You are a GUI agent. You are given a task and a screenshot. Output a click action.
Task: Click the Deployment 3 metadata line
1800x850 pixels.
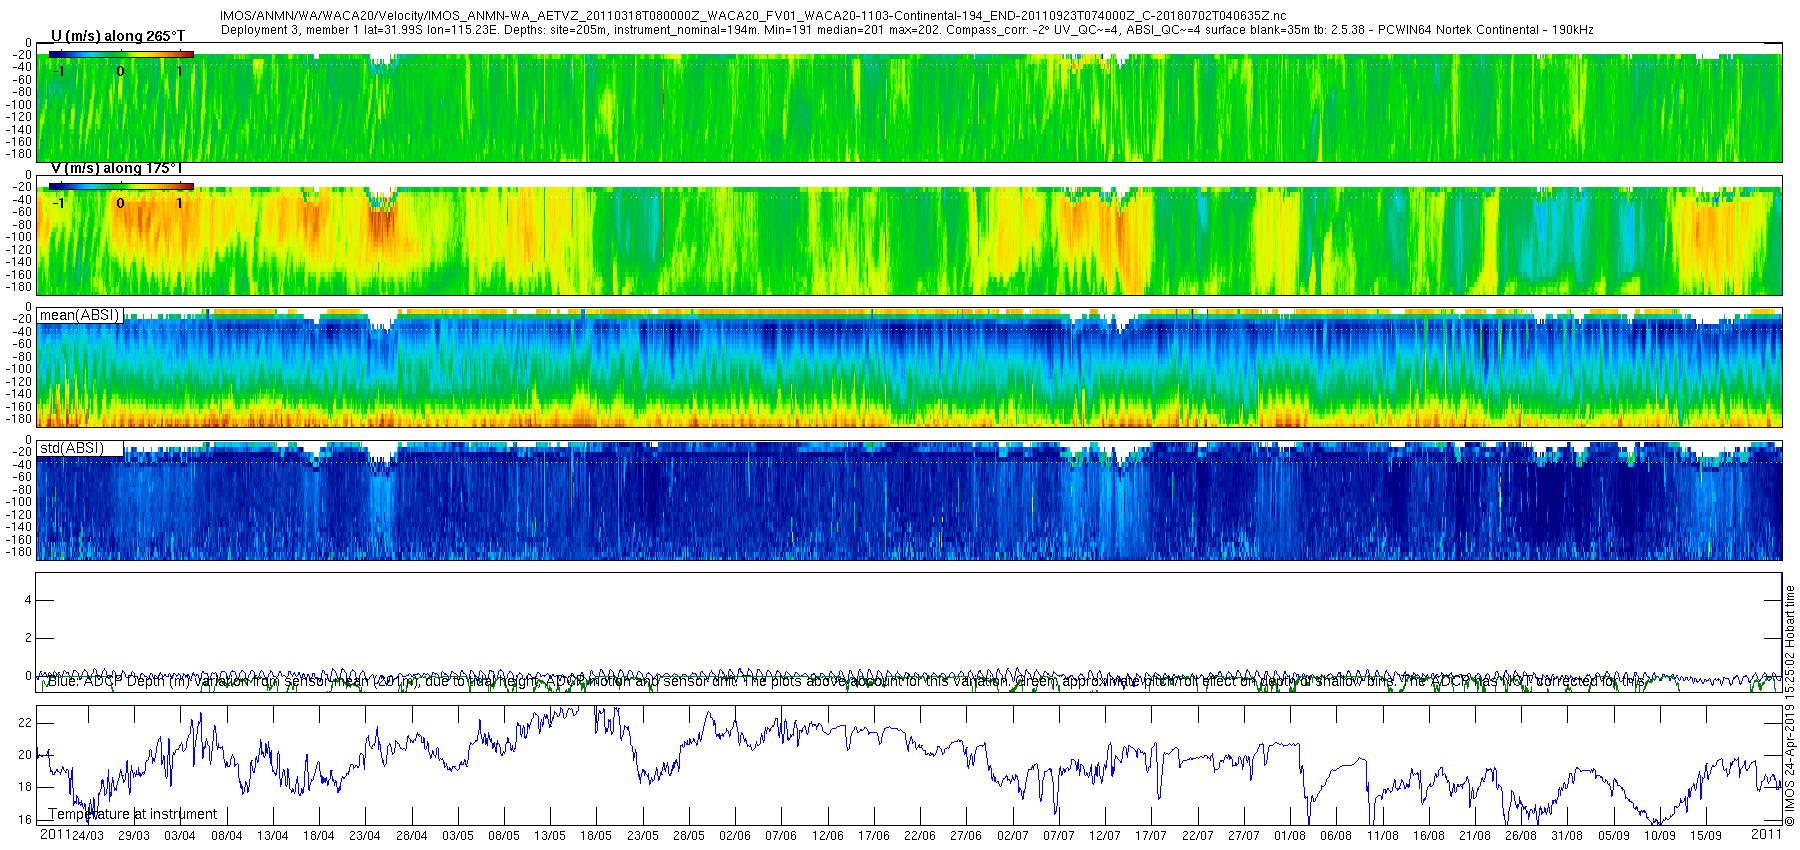click(907, 30)
